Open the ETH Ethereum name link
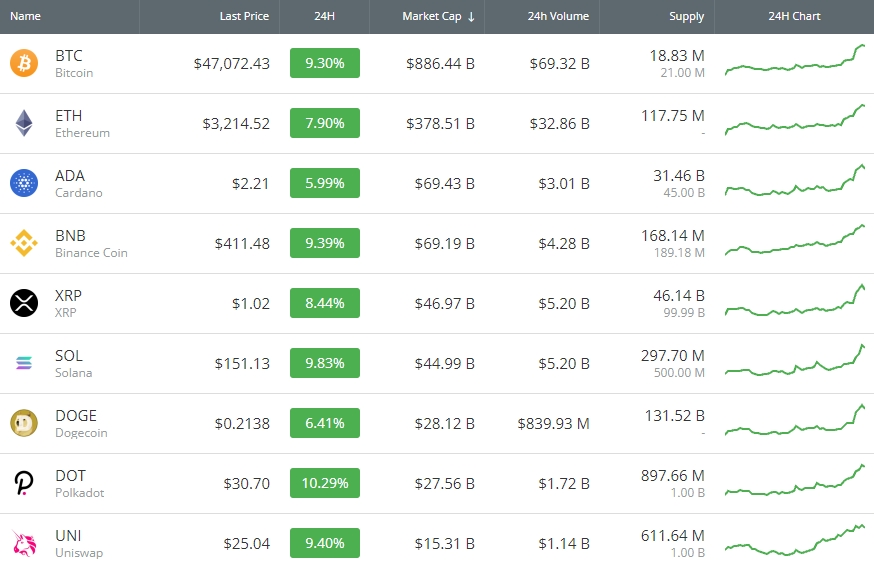Viewport: 874px width, 569px height. tap(81, 124)
